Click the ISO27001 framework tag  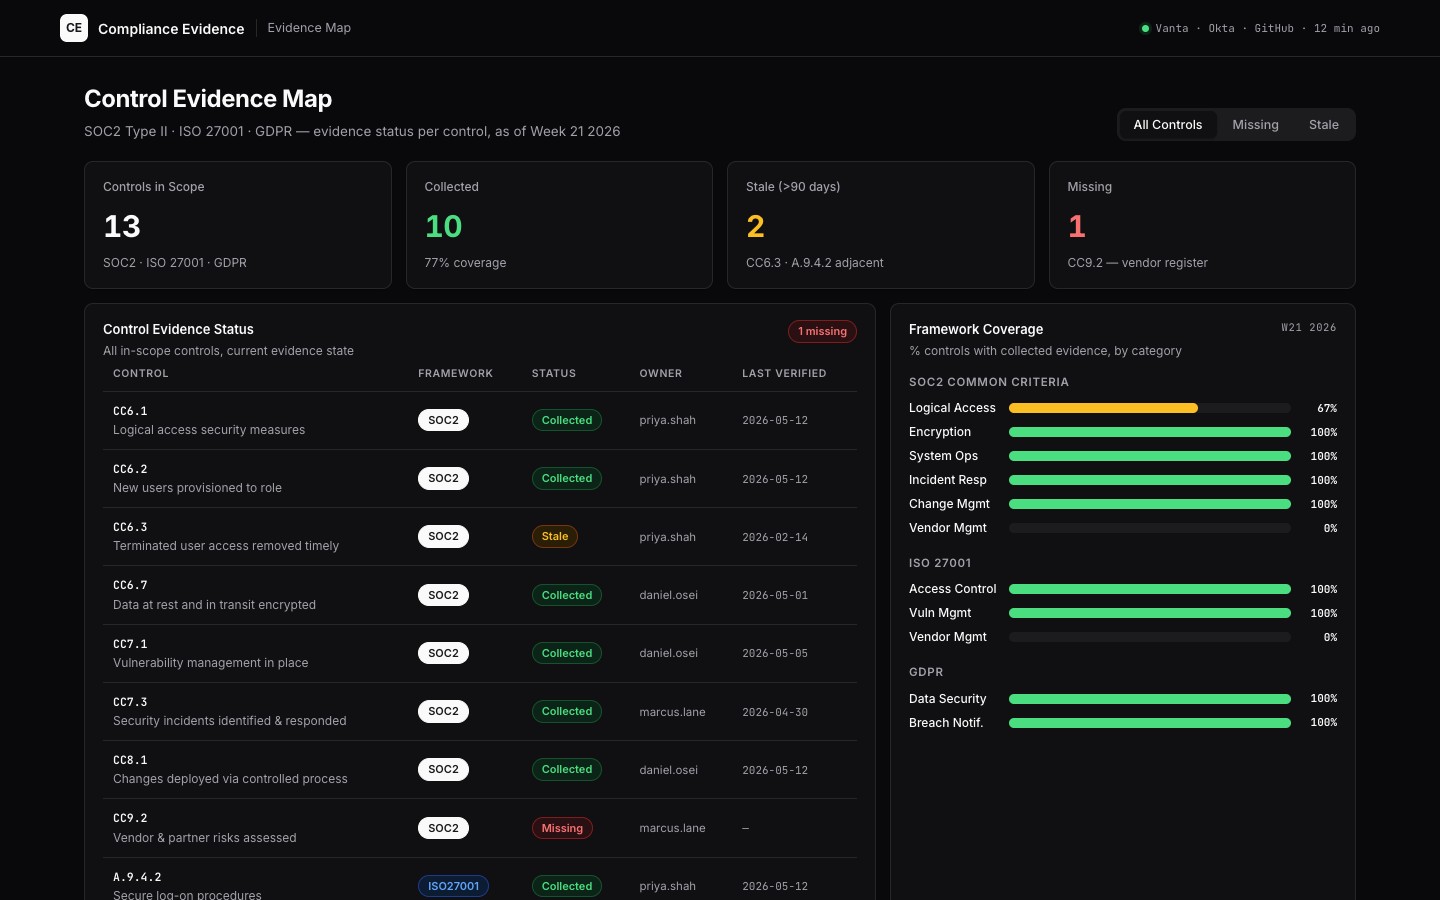[453, 886]
